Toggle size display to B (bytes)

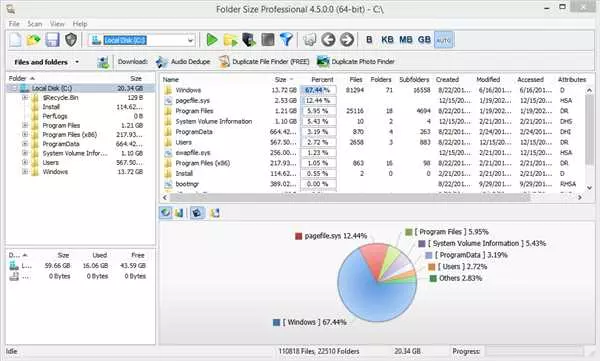pos(369,39)
